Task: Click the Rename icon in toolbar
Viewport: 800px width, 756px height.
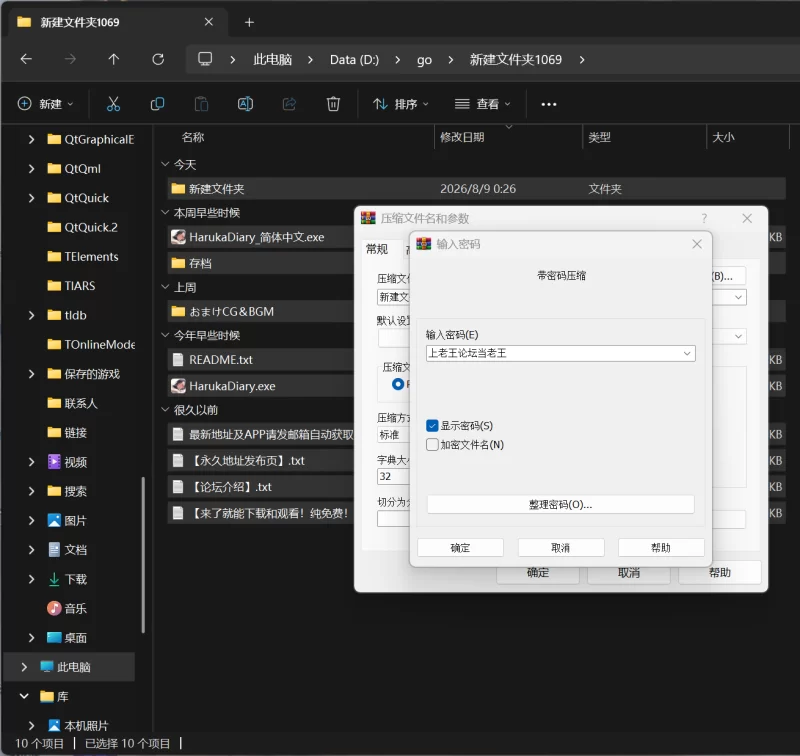Action: coord(245,104)
